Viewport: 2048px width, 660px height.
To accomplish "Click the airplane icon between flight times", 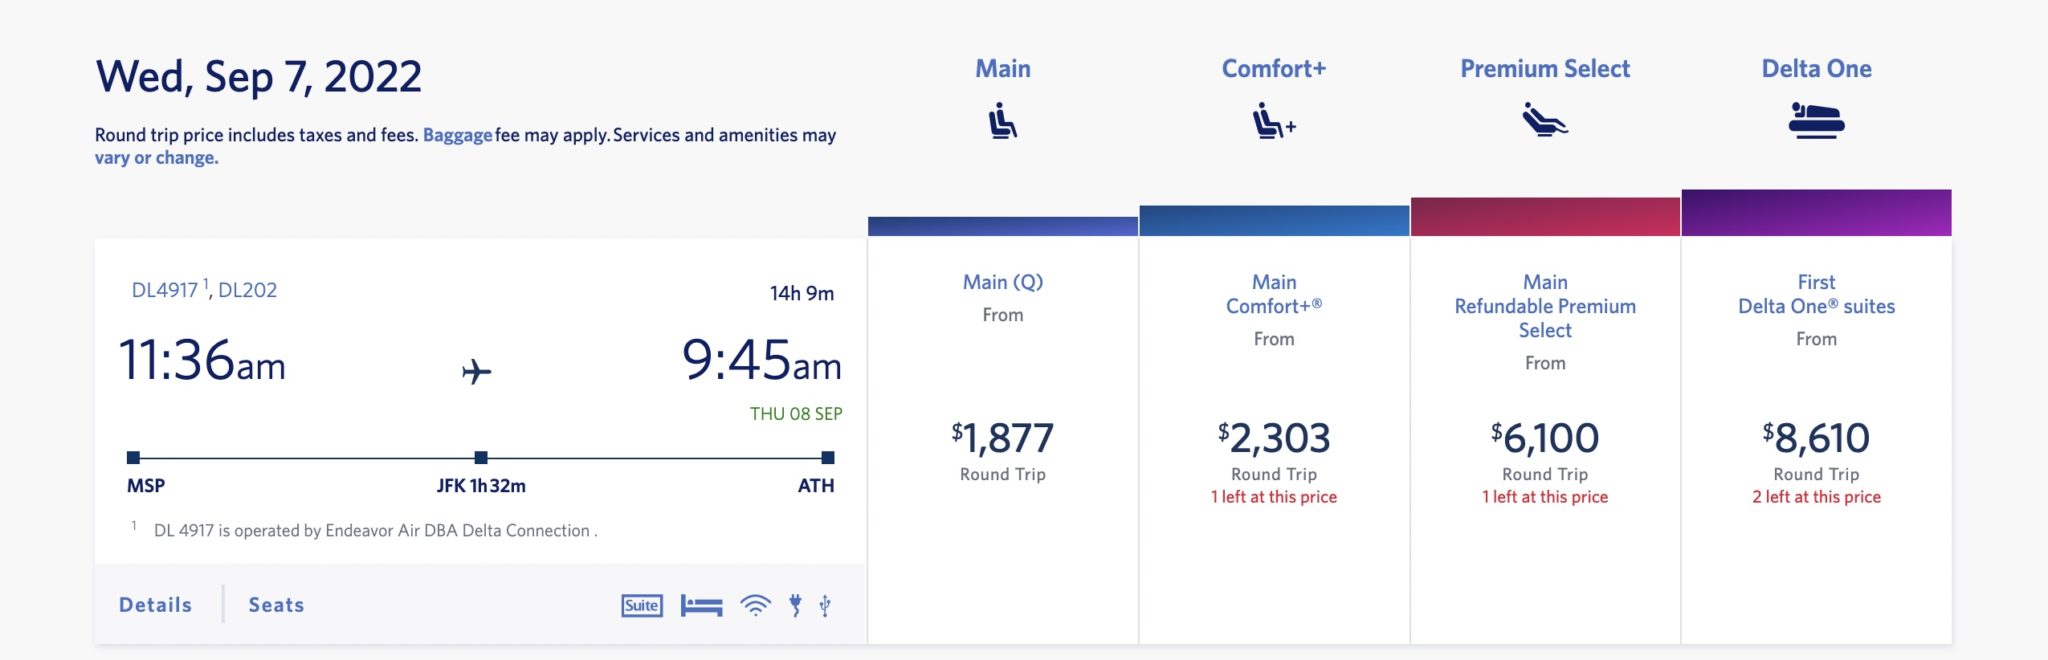I will 477,372.
